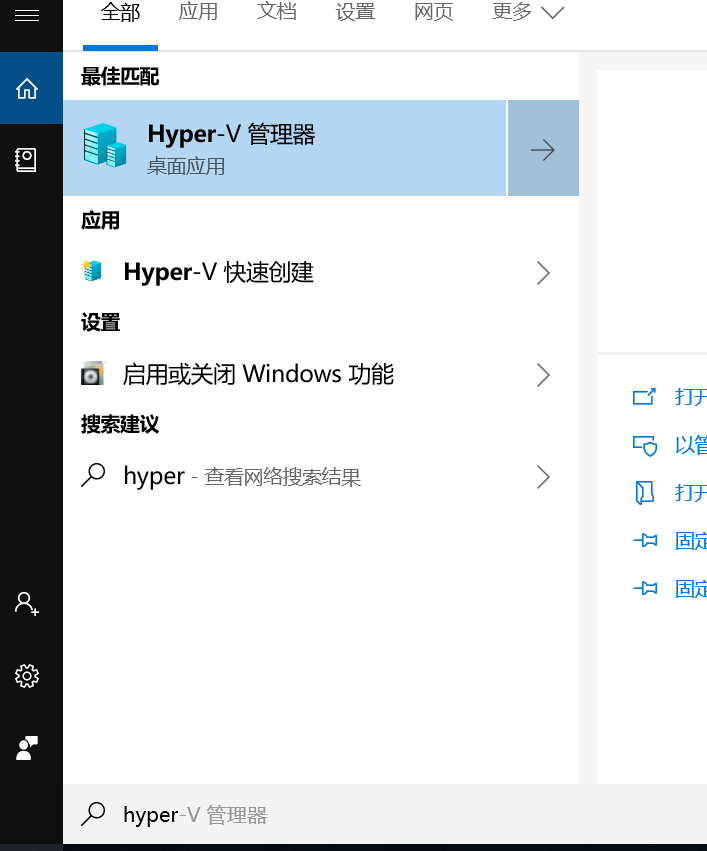707x851 pixels.
Task: Switch to the 设置 tab
Action: pyautogui.click(x=355, y=12)
